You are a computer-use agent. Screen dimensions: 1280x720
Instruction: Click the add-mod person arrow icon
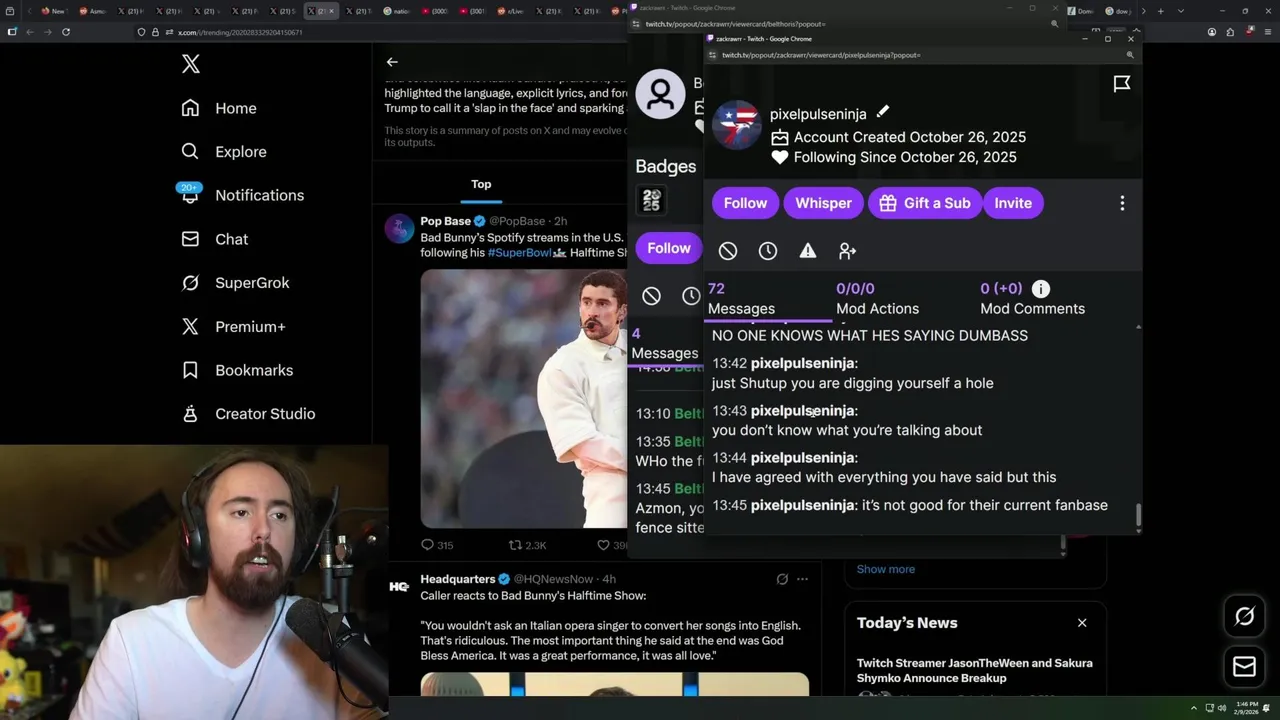(x=848, y=251)
